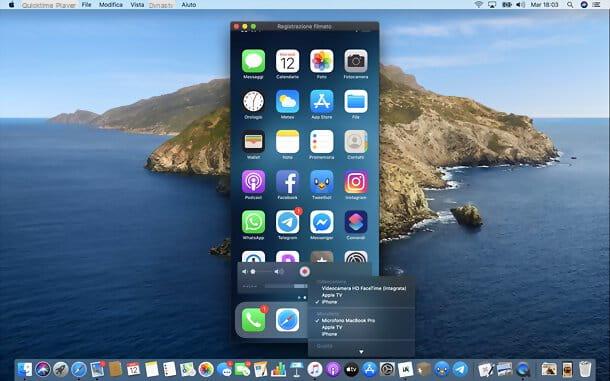Open the Foto app on the iPhone screen
The image size is (610, 381).
pos(322,61)
